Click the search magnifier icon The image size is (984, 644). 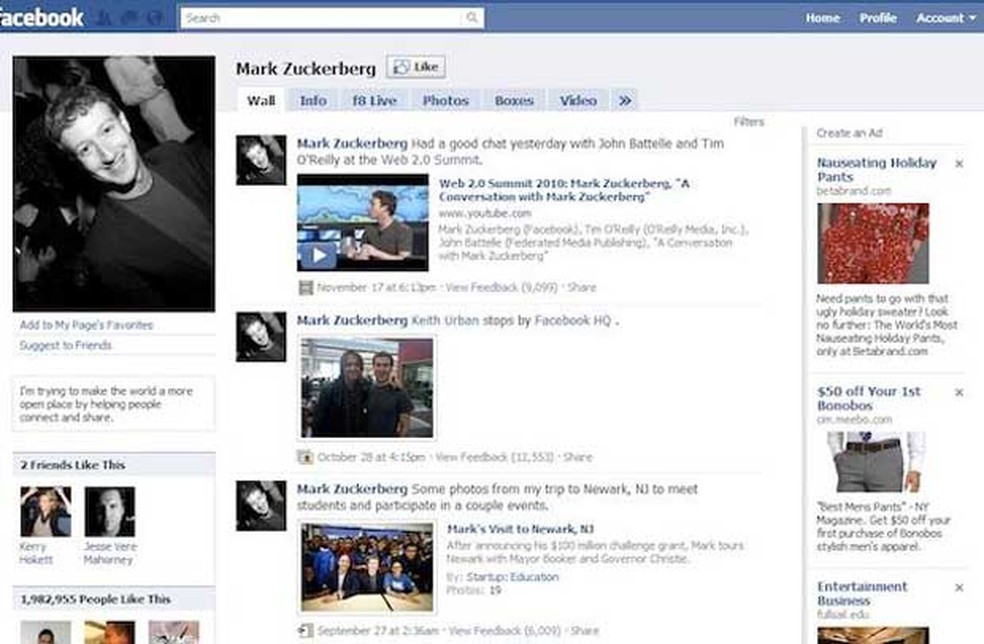pos(472,17)
